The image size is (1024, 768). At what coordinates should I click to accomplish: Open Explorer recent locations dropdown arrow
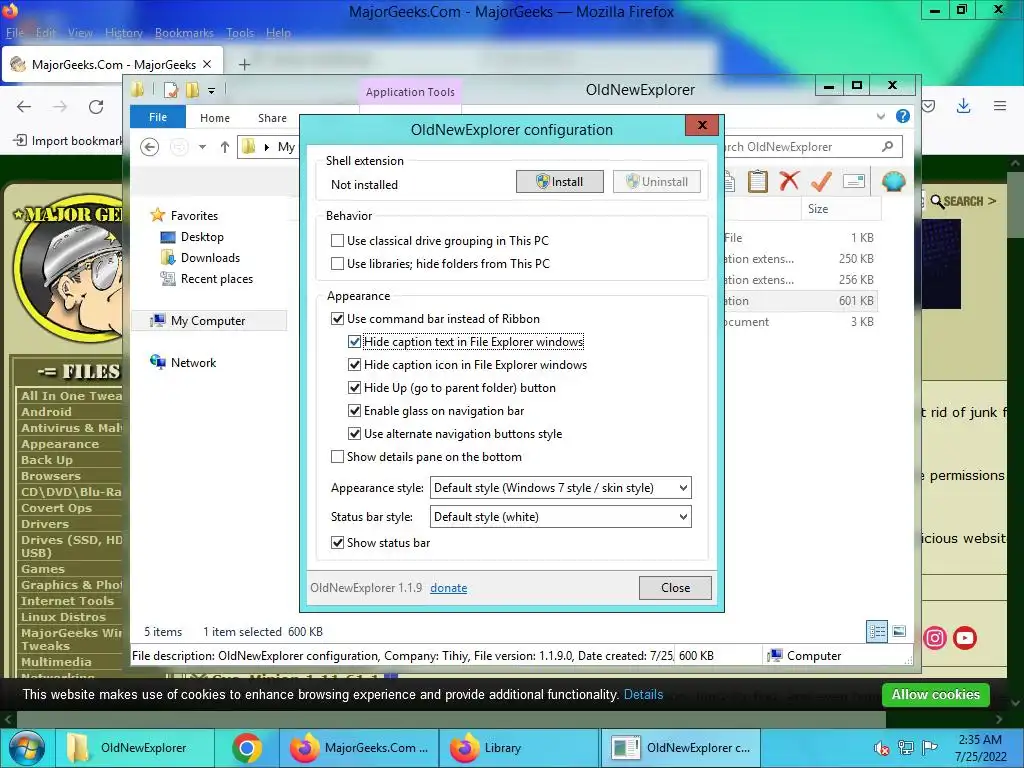point(202,147)
